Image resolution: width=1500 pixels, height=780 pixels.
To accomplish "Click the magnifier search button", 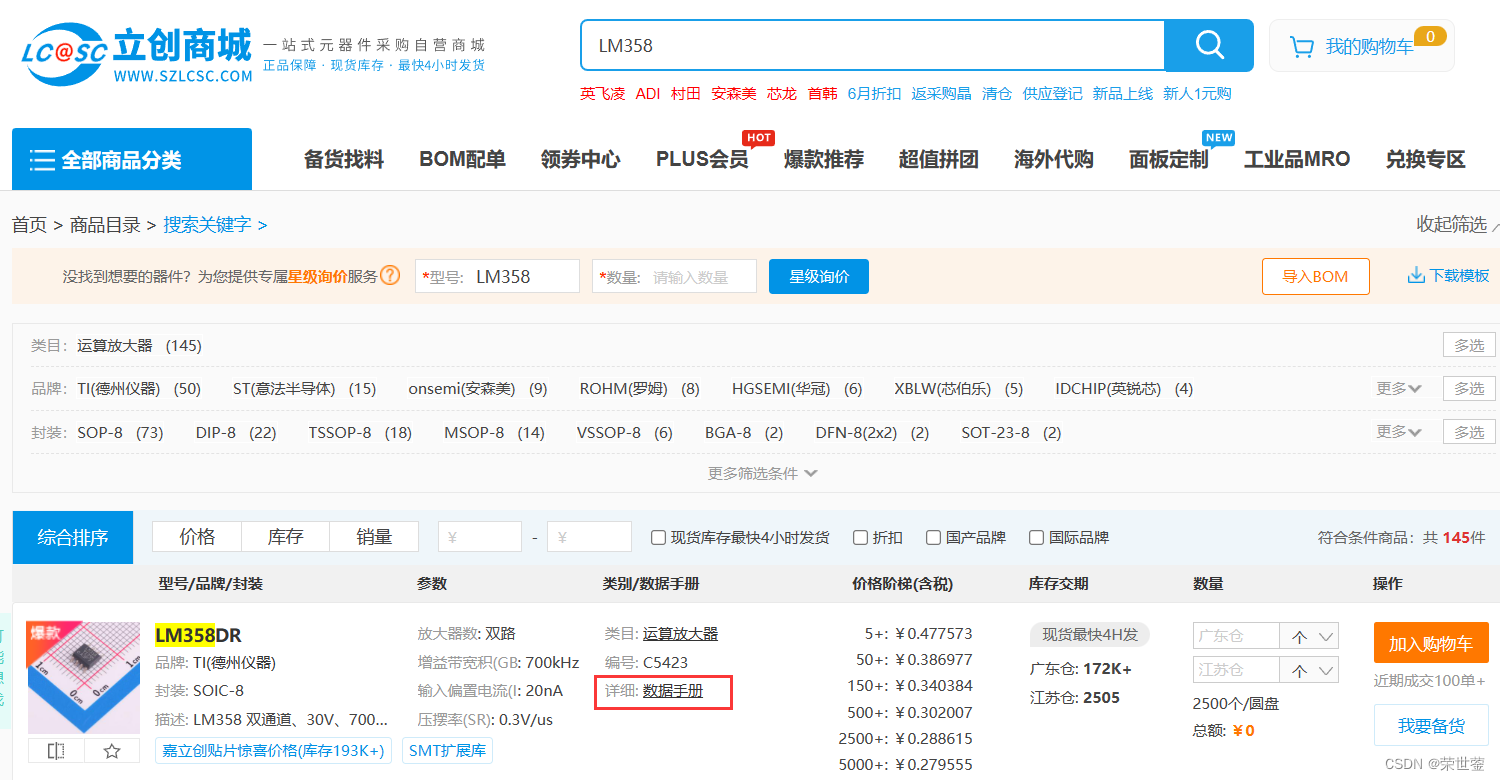I will (x=1209, y=45).
